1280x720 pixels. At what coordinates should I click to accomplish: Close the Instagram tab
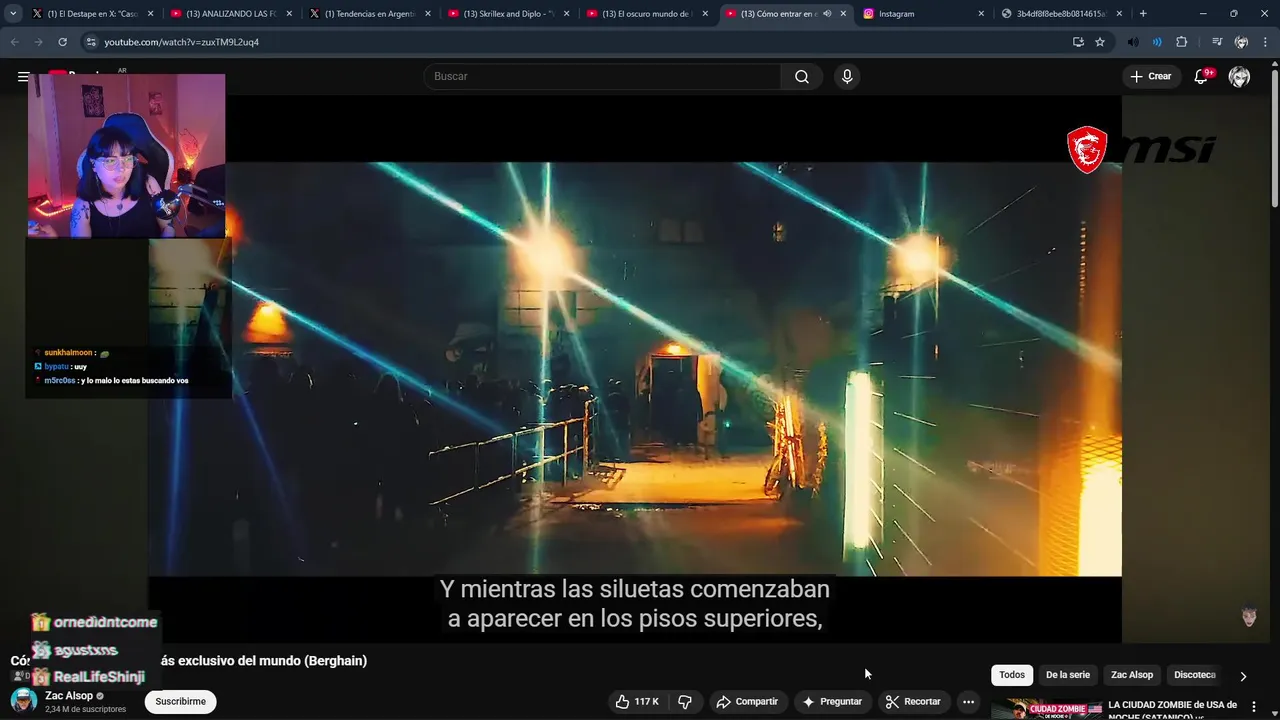(x=980, y=14)
